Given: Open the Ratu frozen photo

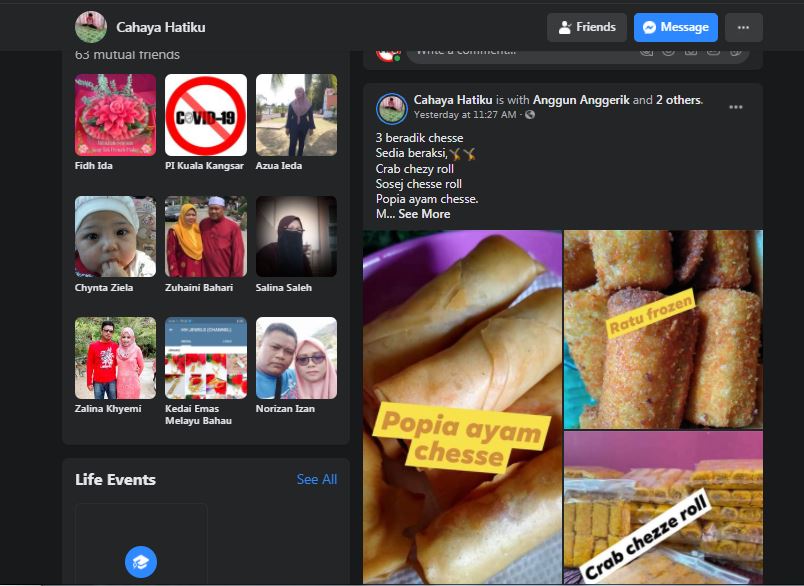Looking at the screenshot, I should 662,329.
